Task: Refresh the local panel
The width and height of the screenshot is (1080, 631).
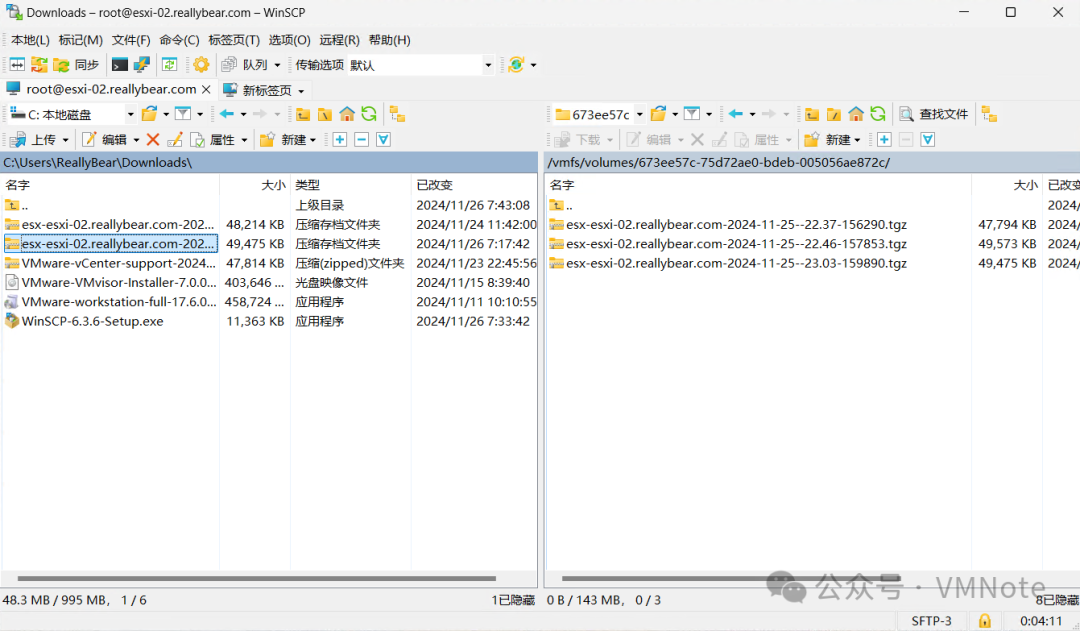Action: click(x=369, y=114)
